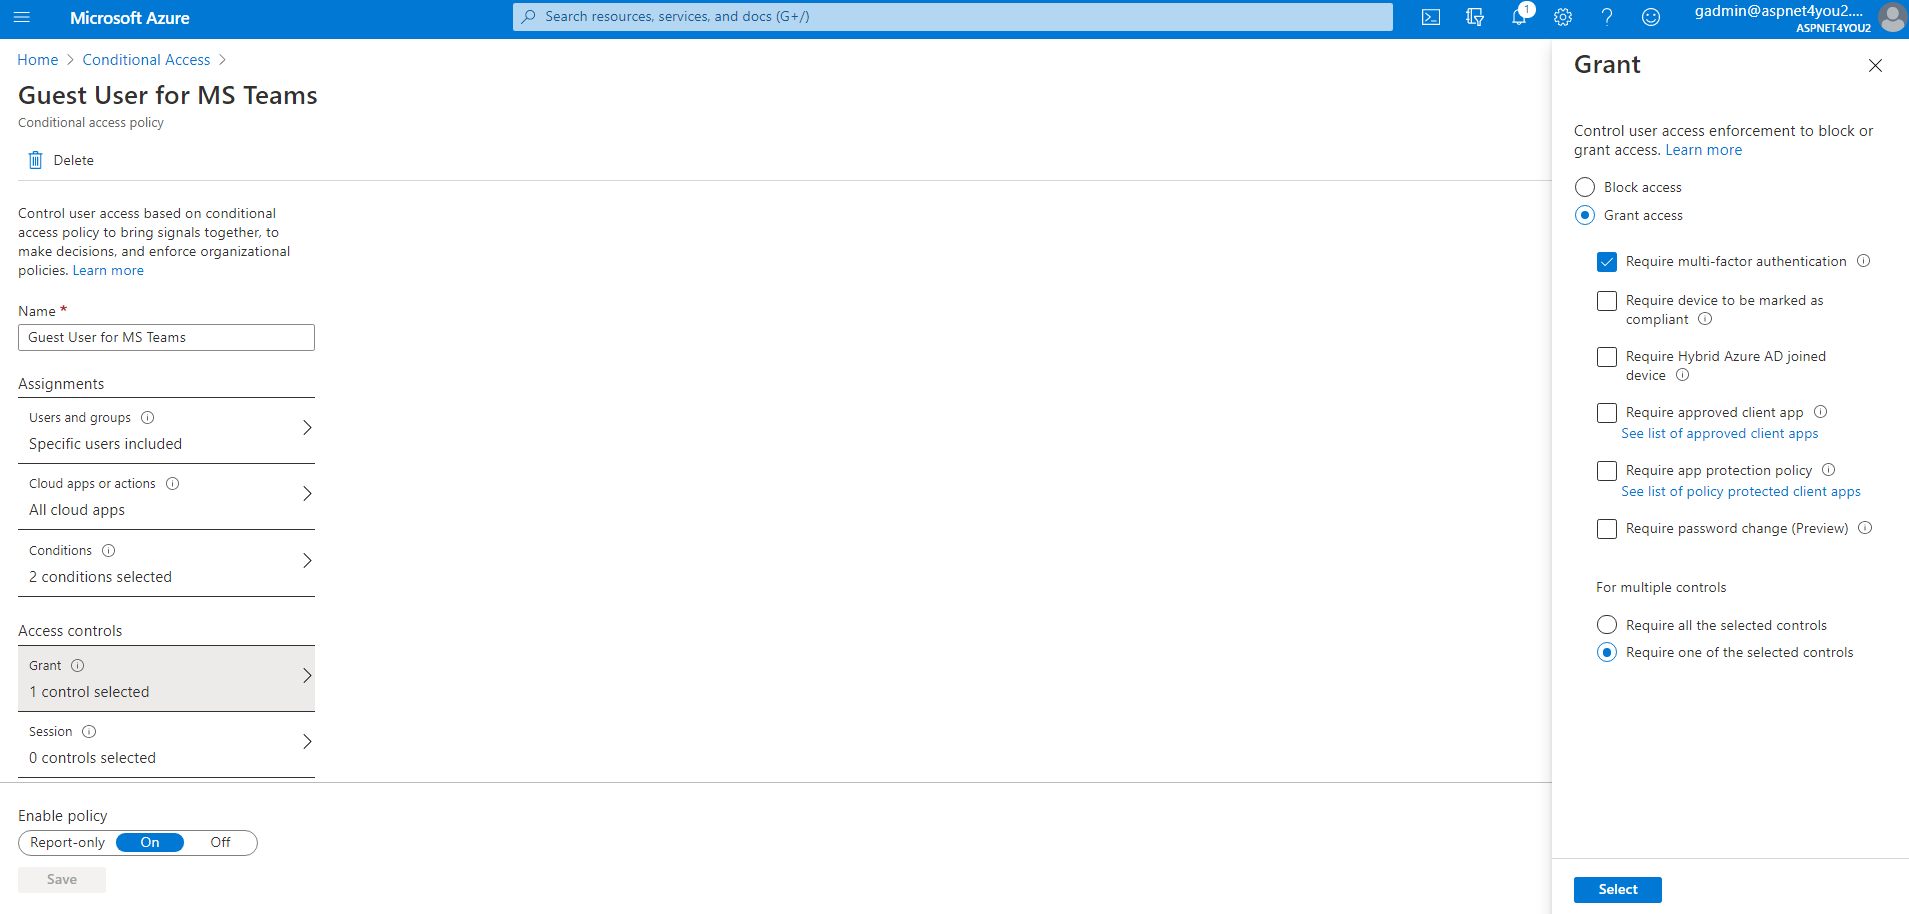Screen dimensions: 1909x914
Task: Uncheck Require multi-factor authentication checkbox
Action: (x=1607, y=262)
